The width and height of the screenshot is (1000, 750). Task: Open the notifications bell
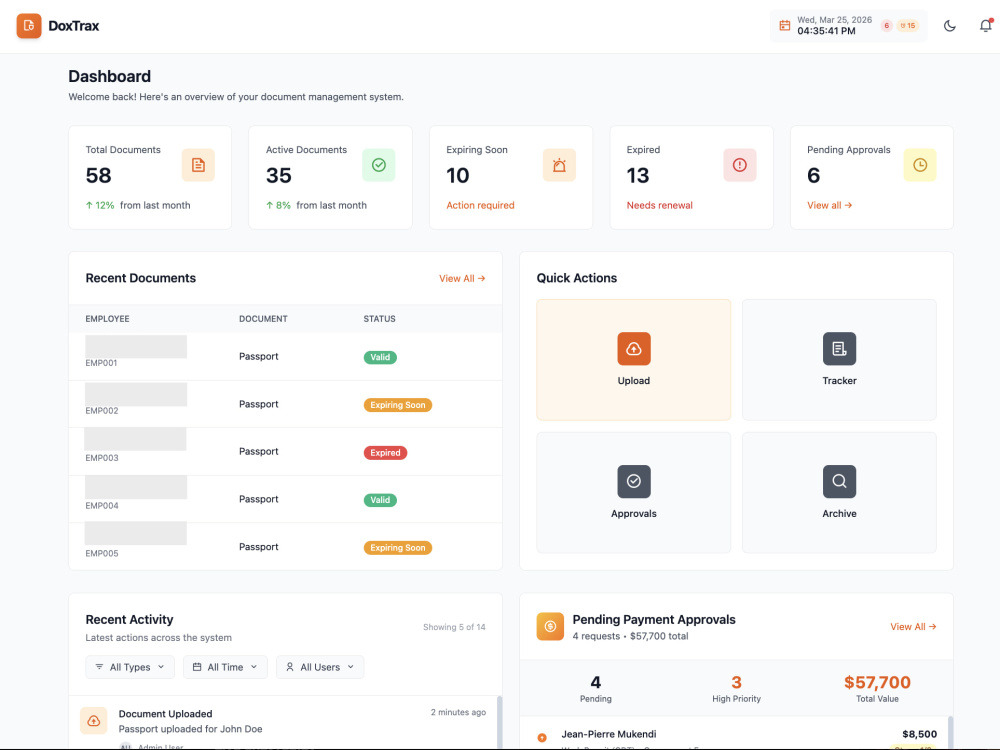[985, 26]
